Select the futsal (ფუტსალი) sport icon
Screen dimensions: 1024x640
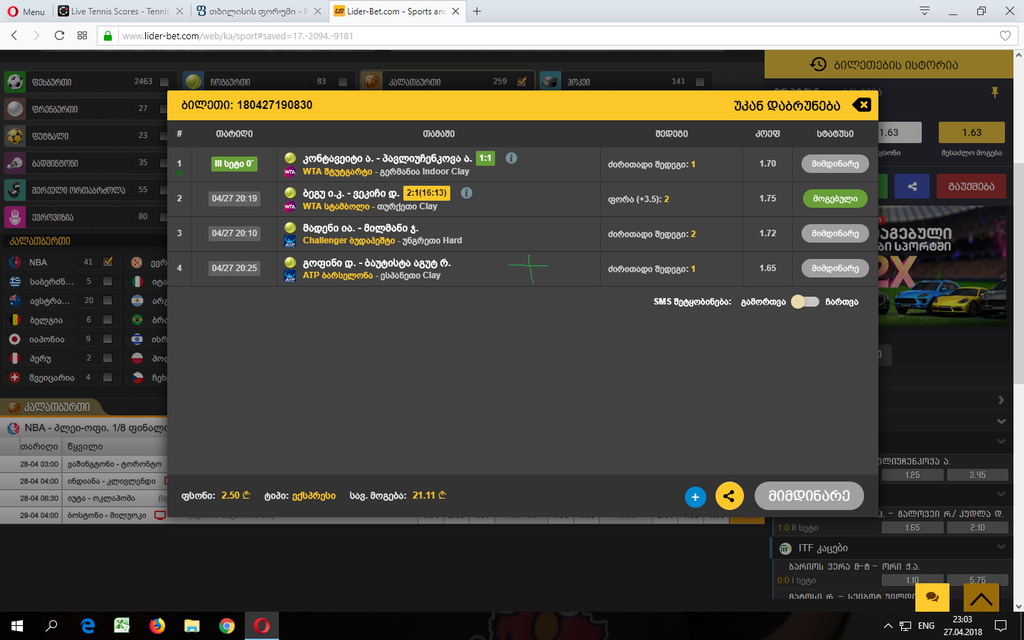click(15, 136)
